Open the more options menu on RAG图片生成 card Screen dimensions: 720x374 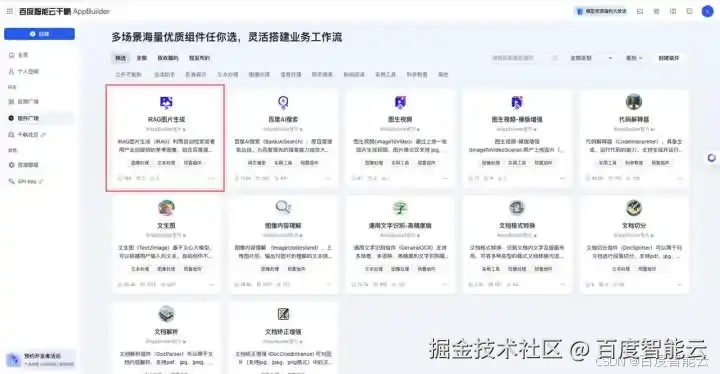pyautogui.click(x=212, y=178)
